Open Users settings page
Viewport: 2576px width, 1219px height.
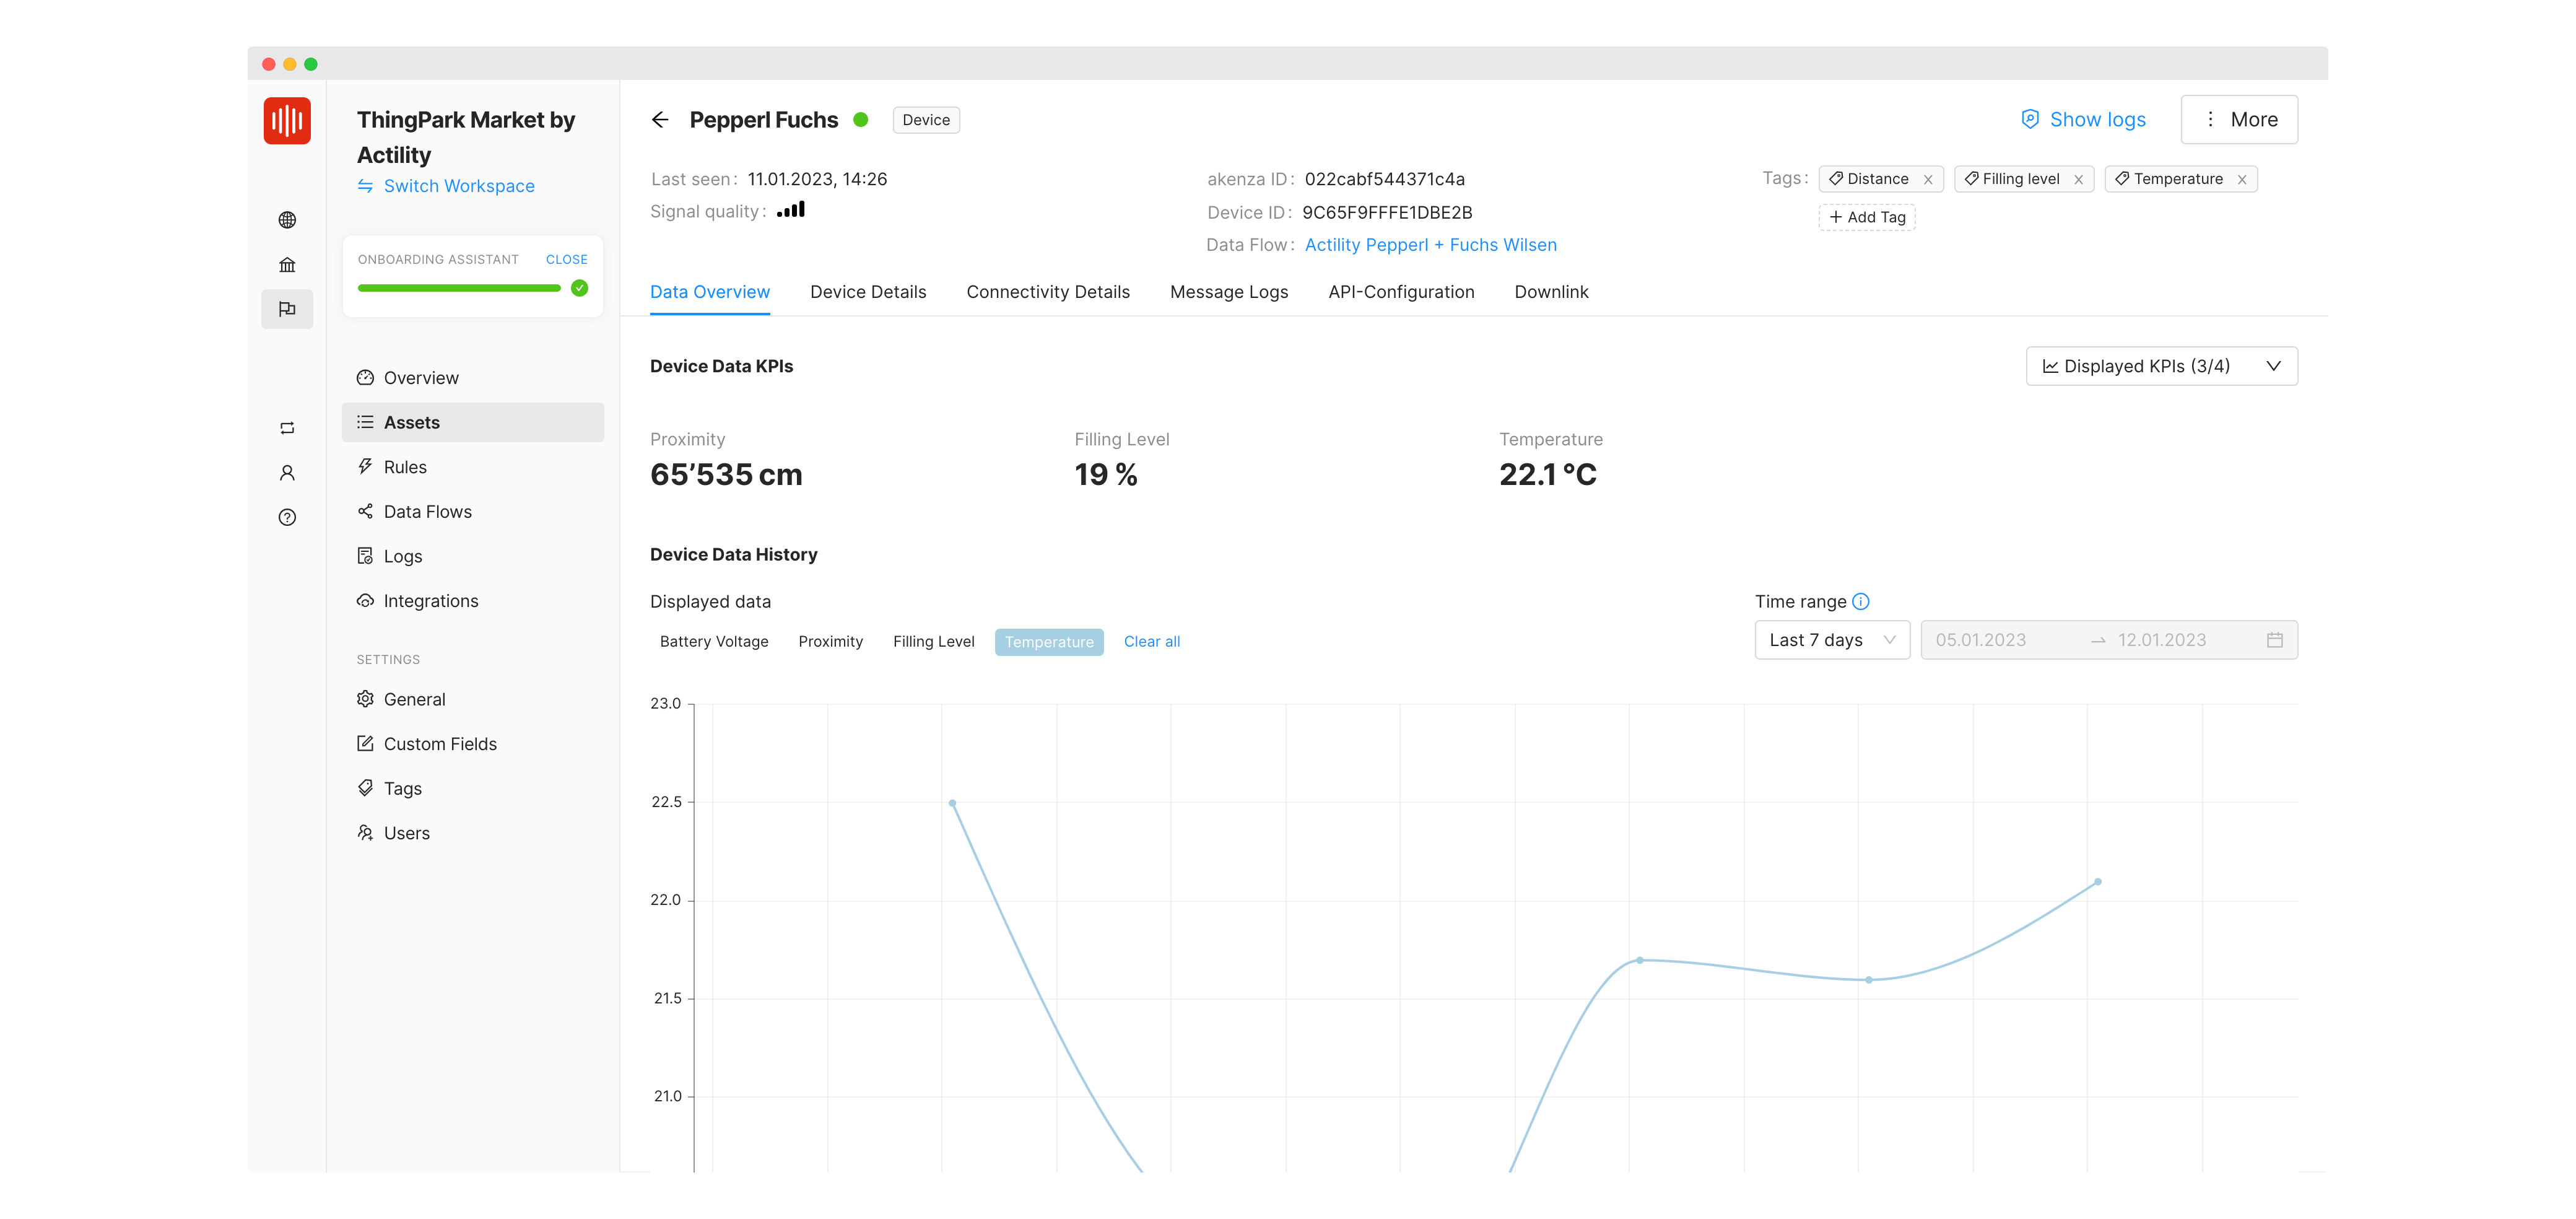tap(473, 833)
